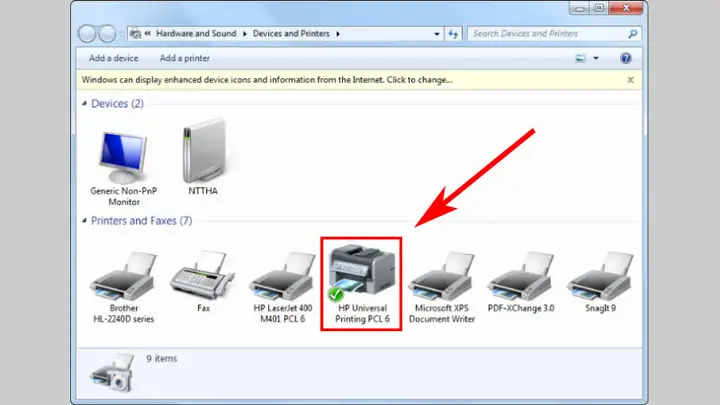The height and width of the screenshot is (405, 720).
Task: Collapse the Devices (2) group
Action: point(84,104)
